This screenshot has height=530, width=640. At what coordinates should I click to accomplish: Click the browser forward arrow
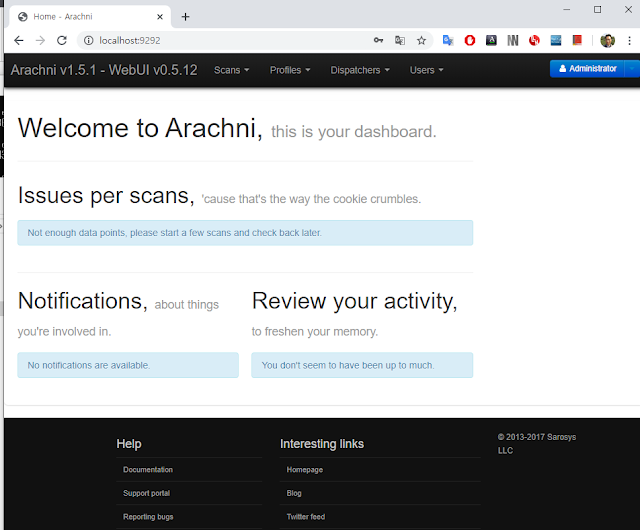point(40,40)
